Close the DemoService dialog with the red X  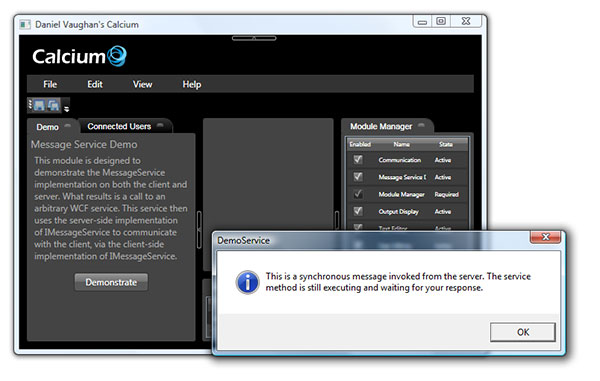pos(546,237)
